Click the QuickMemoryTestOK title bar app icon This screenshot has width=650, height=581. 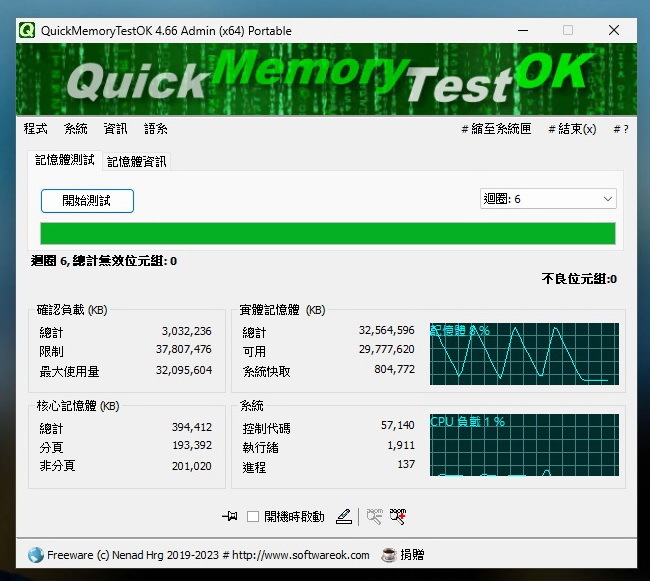(x=27, y=30)
